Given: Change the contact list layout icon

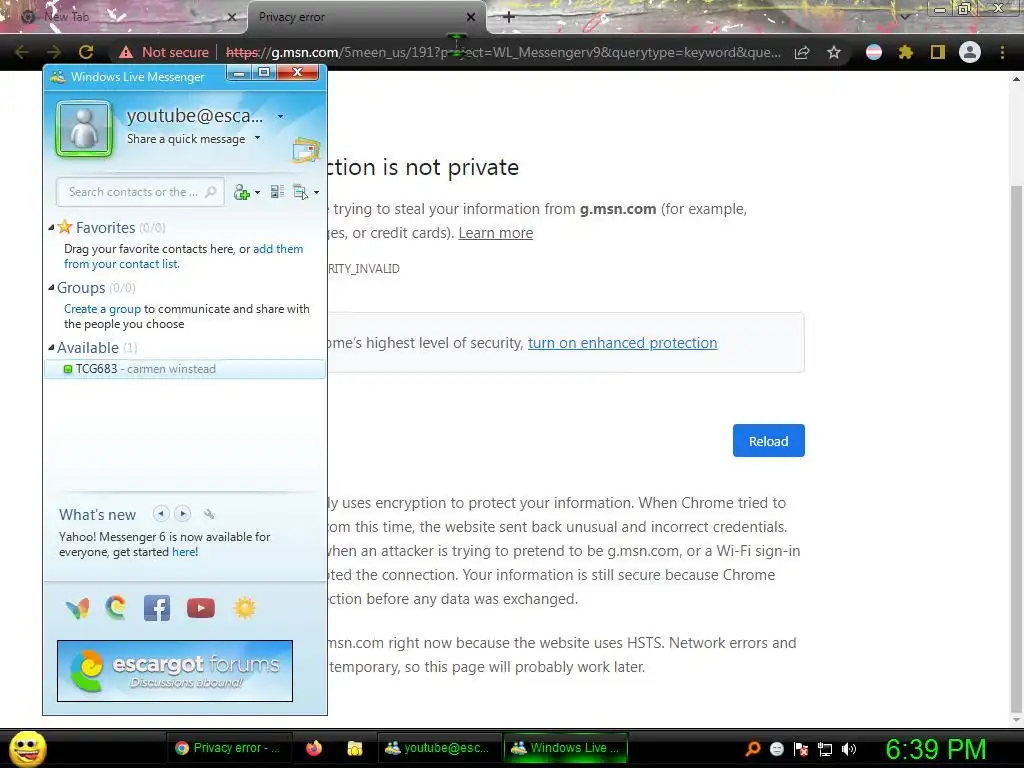Looking at the screenshot, I should 277,192.
